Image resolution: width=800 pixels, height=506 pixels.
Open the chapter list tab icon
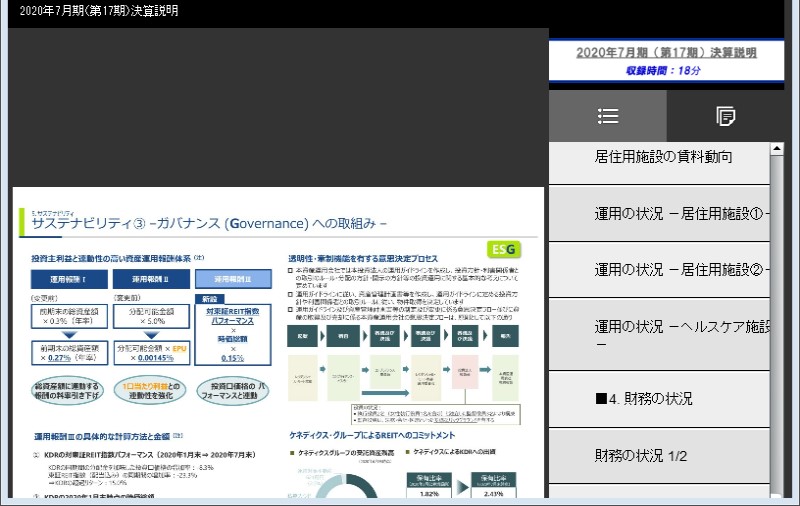tap(608, 116)
